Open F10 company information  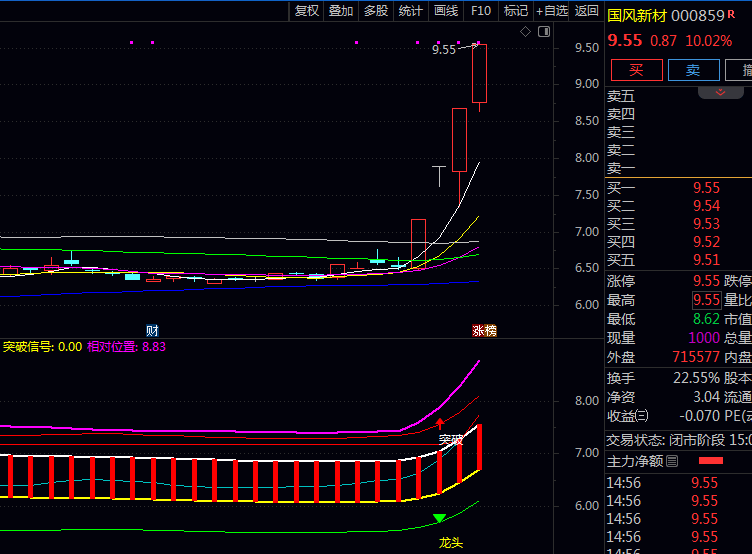click(x=481, y=10)
